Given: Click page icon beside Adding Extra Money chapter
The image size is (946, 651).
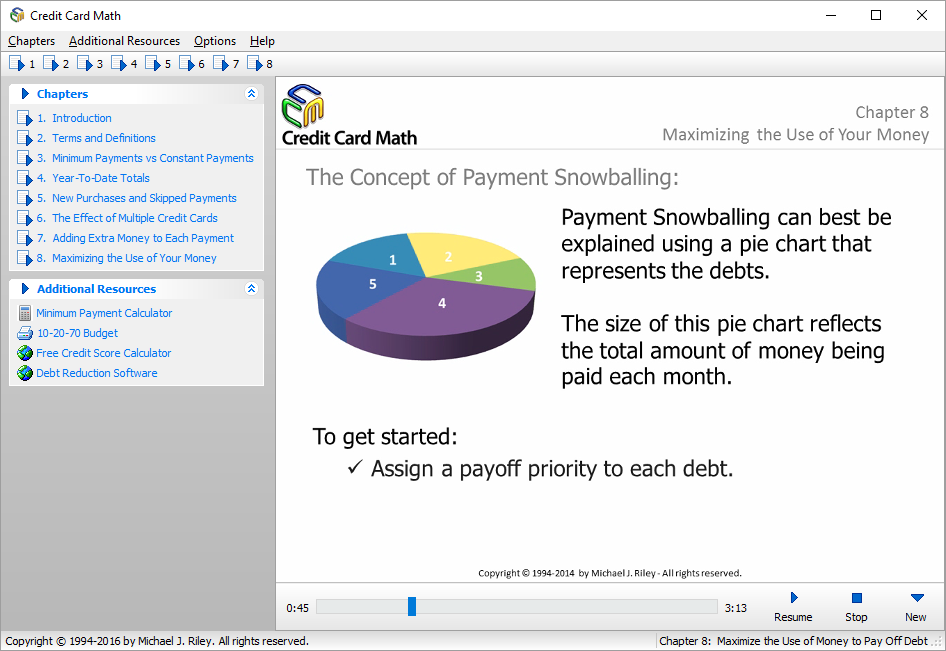Looking at the screenshot, I should [25, 238].
